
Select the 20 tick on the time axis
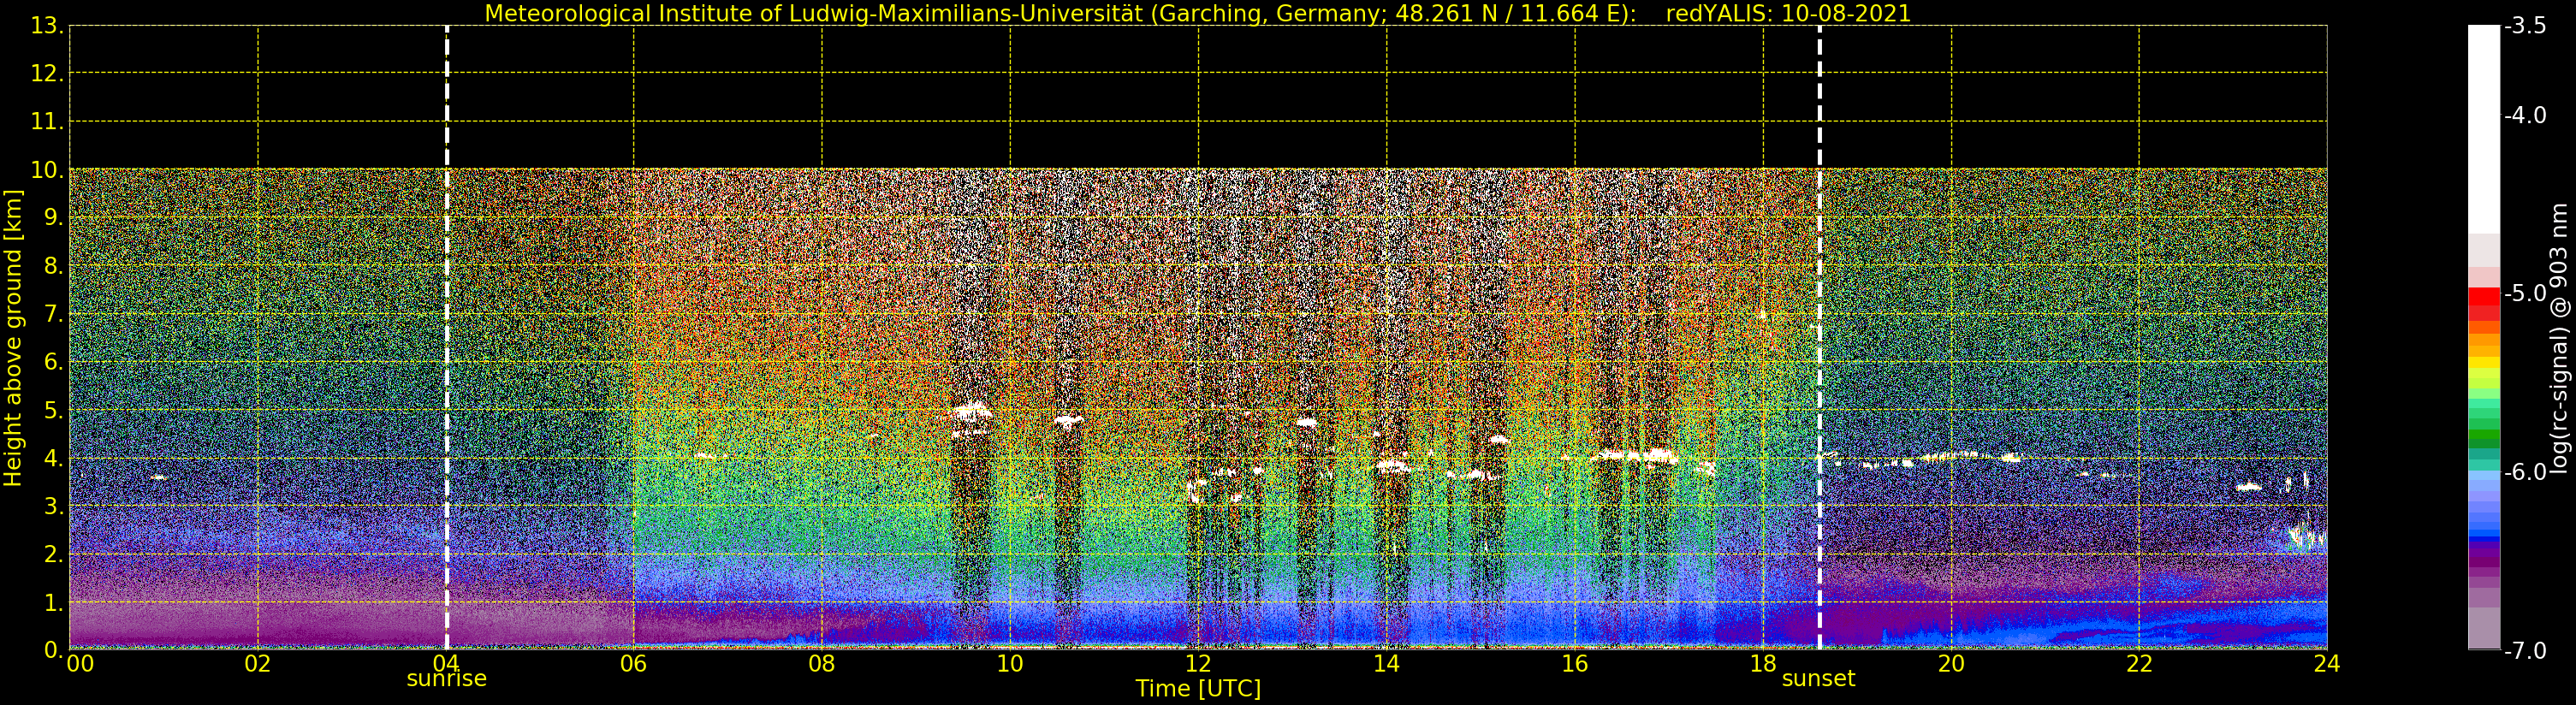pyautogui.click(x=1951, y=664)
